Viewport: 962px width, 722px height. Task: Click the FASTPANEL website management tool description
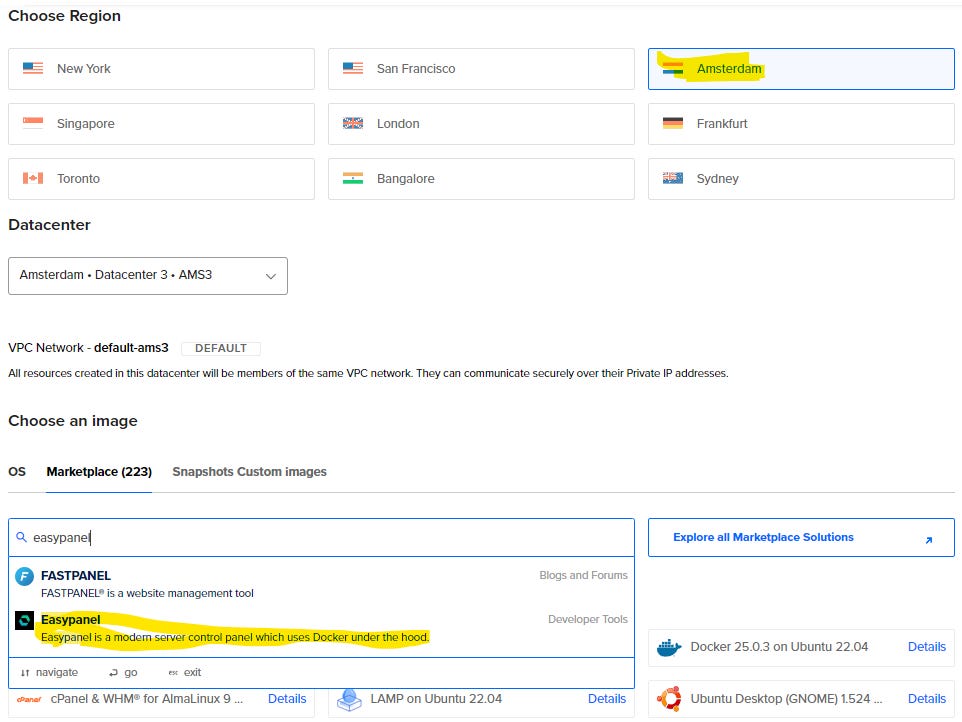tap(147, 593)
